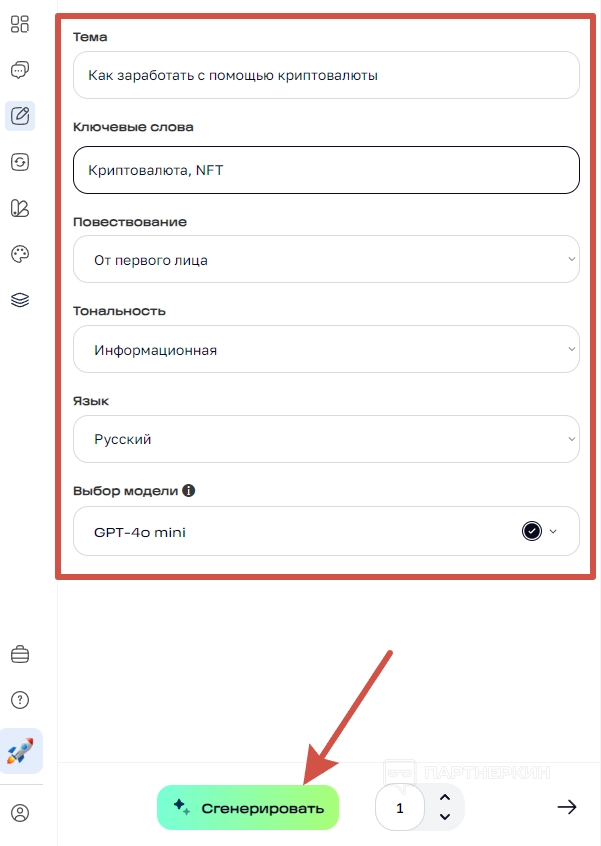Open the GPT-4o mini model selector
This screenshot has height=846, width=601.
tap(326, 532)
